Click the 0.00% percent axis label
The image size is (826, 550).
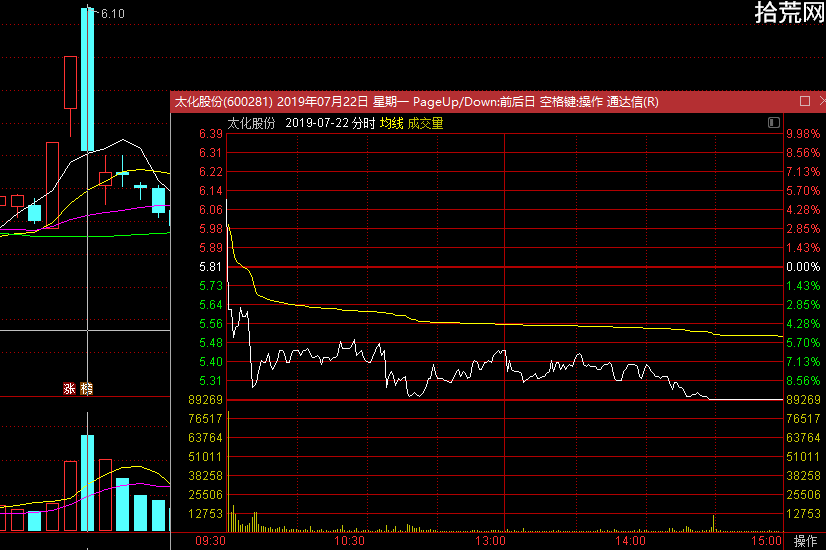(x=803, y=267)
